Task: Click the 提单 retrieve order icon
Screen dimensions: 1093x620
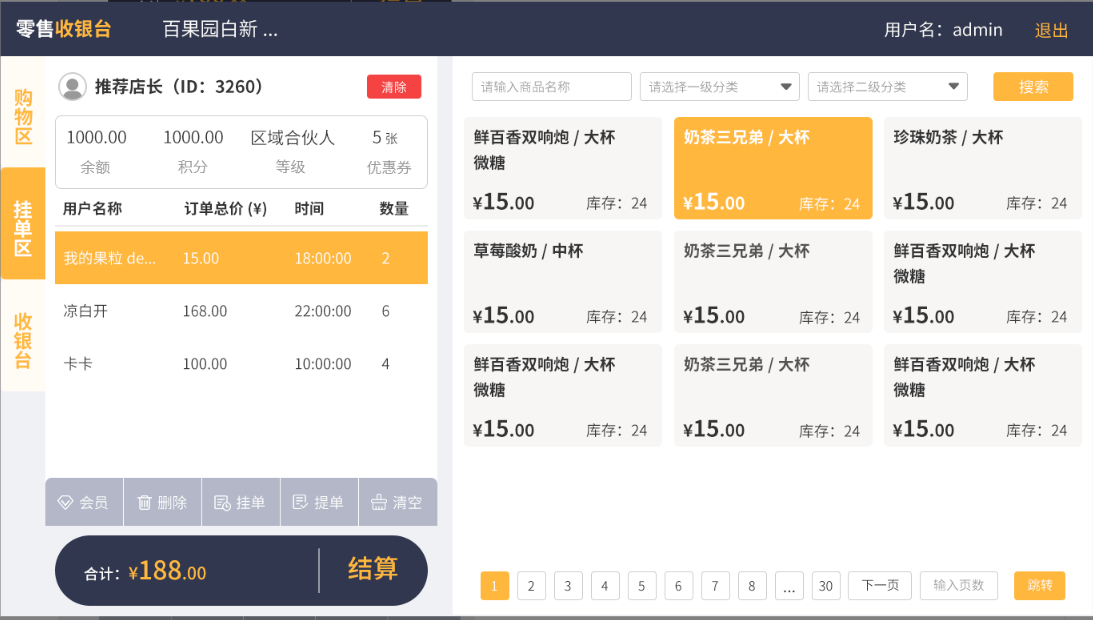Action: [x=300, y=502]
